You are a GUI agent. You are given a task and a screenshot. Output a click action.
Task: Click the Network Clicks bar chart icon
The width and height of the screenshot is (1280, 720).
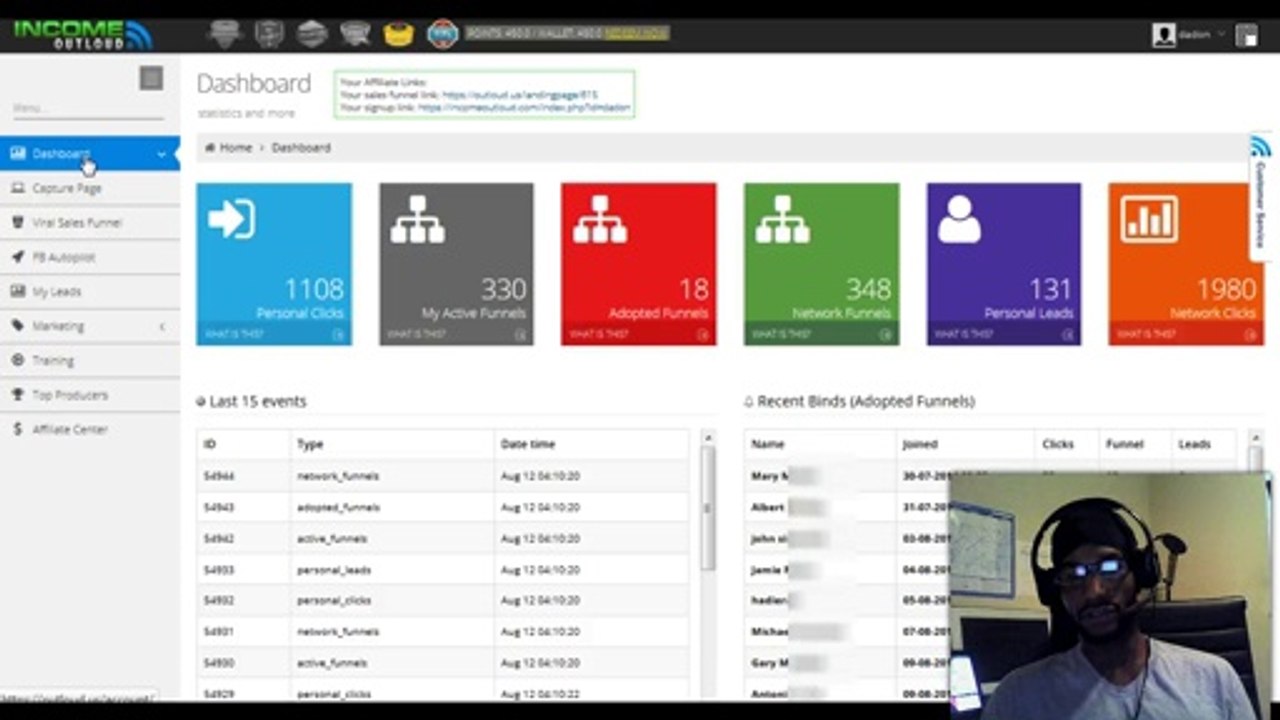(x=1149, y=219)
